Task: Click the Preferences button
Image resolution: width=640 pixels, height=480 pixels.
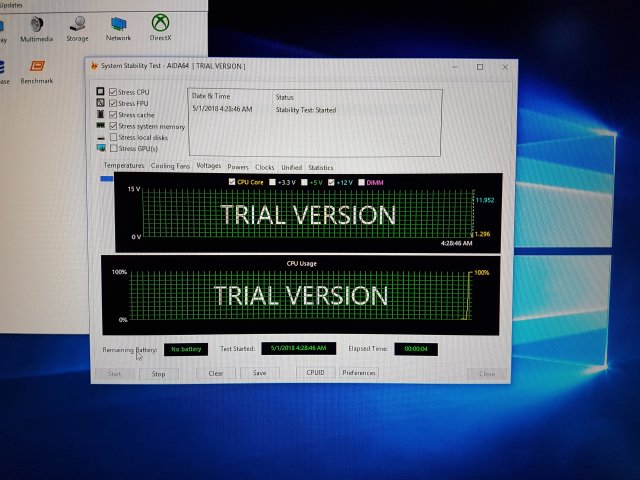Action: pyautogui.click(x=359, y=373)
